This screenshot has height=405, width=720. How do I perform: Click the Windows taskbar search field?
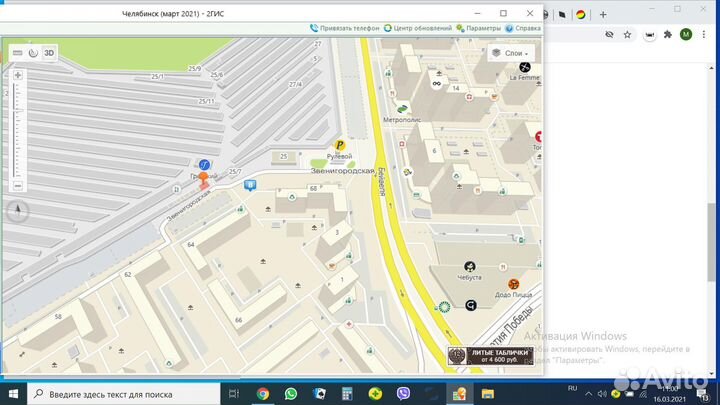click(x=130, y=394)
